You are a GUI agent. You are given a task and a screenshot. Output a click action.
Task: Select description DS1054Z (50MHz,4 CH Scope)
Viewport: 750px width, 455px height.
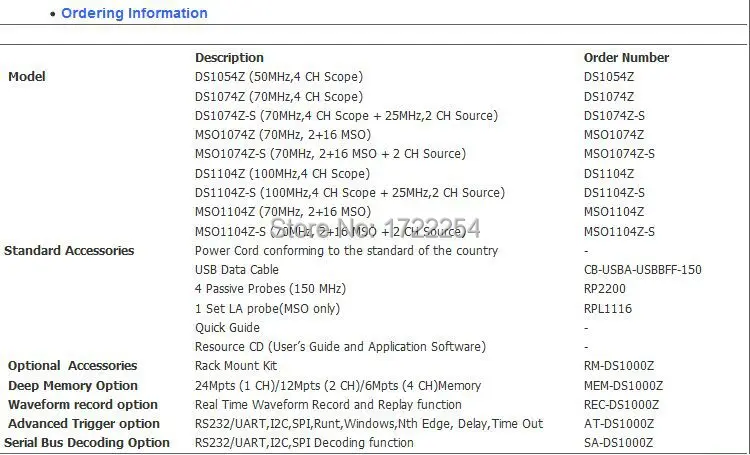[x=279, y=77]
